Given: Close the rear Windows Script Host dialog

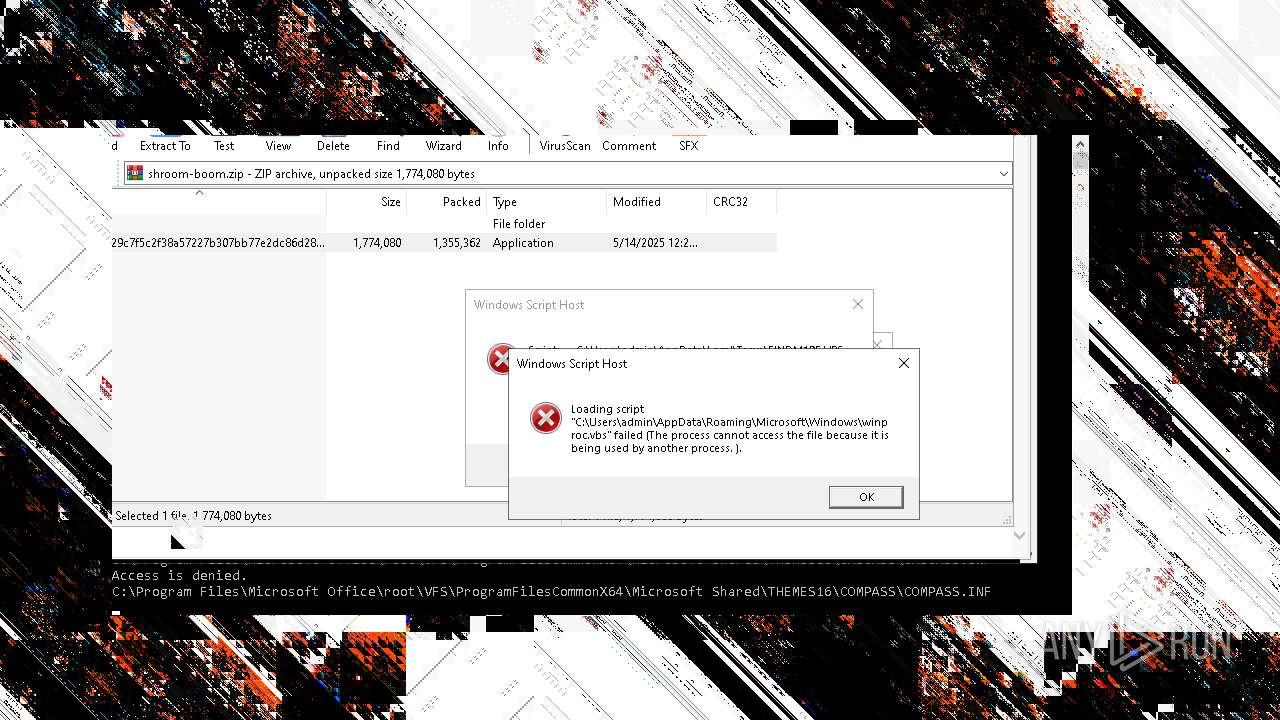Looking at the screenshot, I should pyautogui.click(x=858, y=304).
